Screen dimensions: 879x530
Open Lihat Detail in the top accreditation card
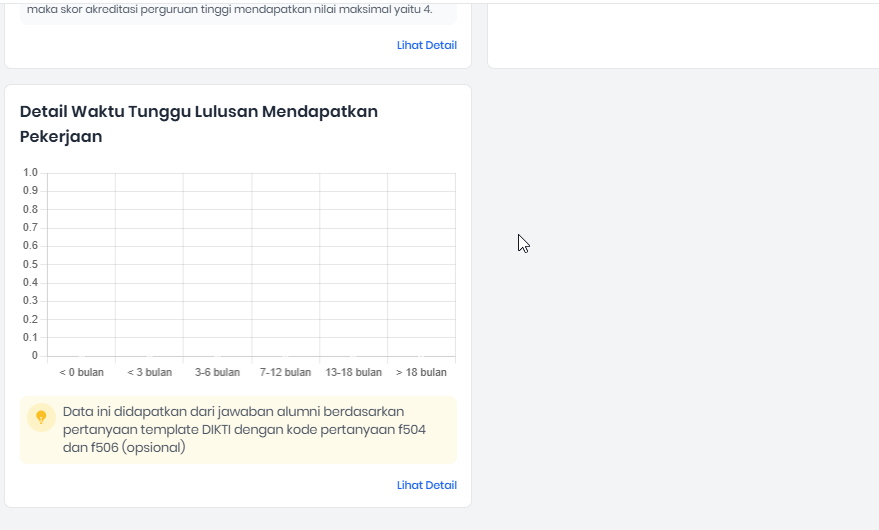426,45
